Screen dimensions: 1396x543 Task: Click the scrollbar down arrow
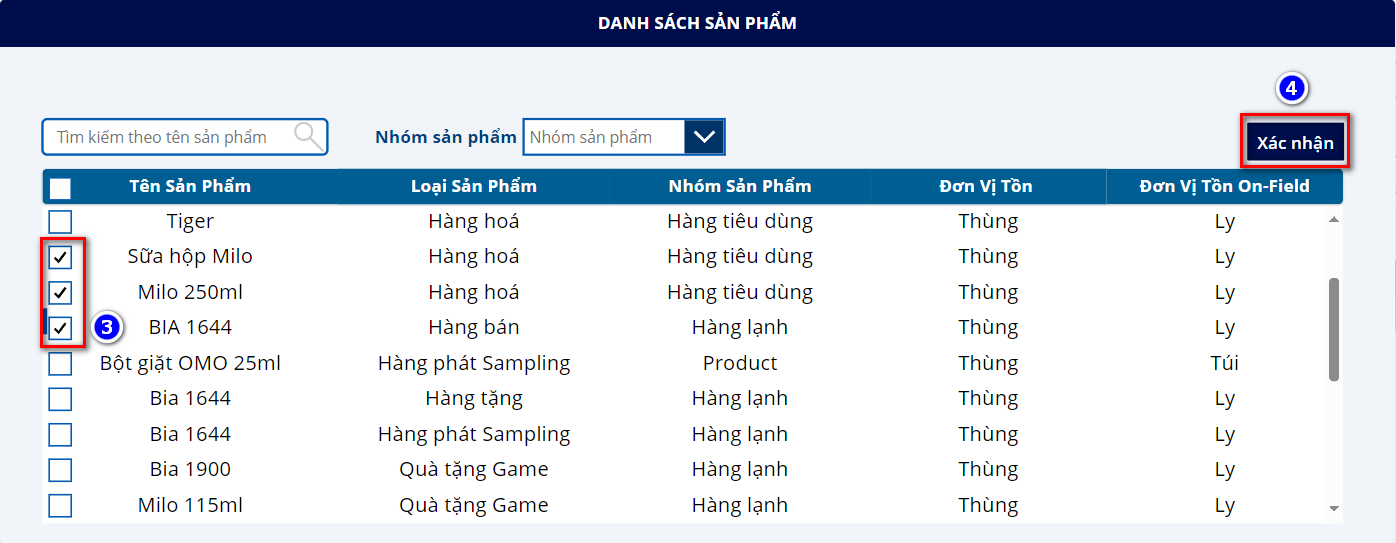[1333, 508]
